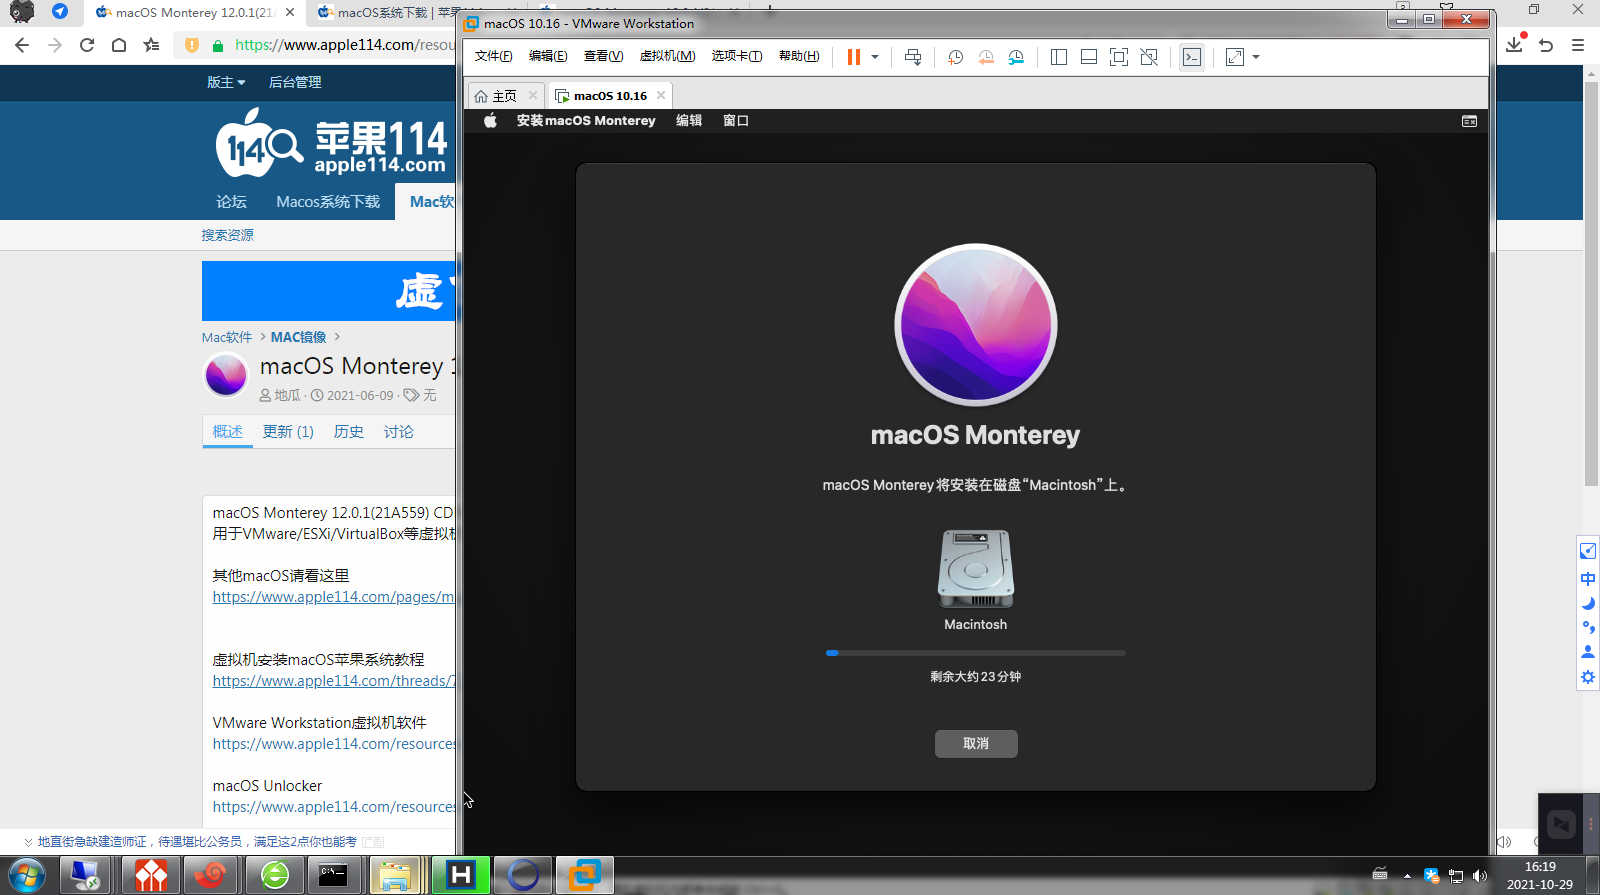
Task: Open VMware 虚拟机(M) menu
Action: pyautogui.click(x=667, y=56)
